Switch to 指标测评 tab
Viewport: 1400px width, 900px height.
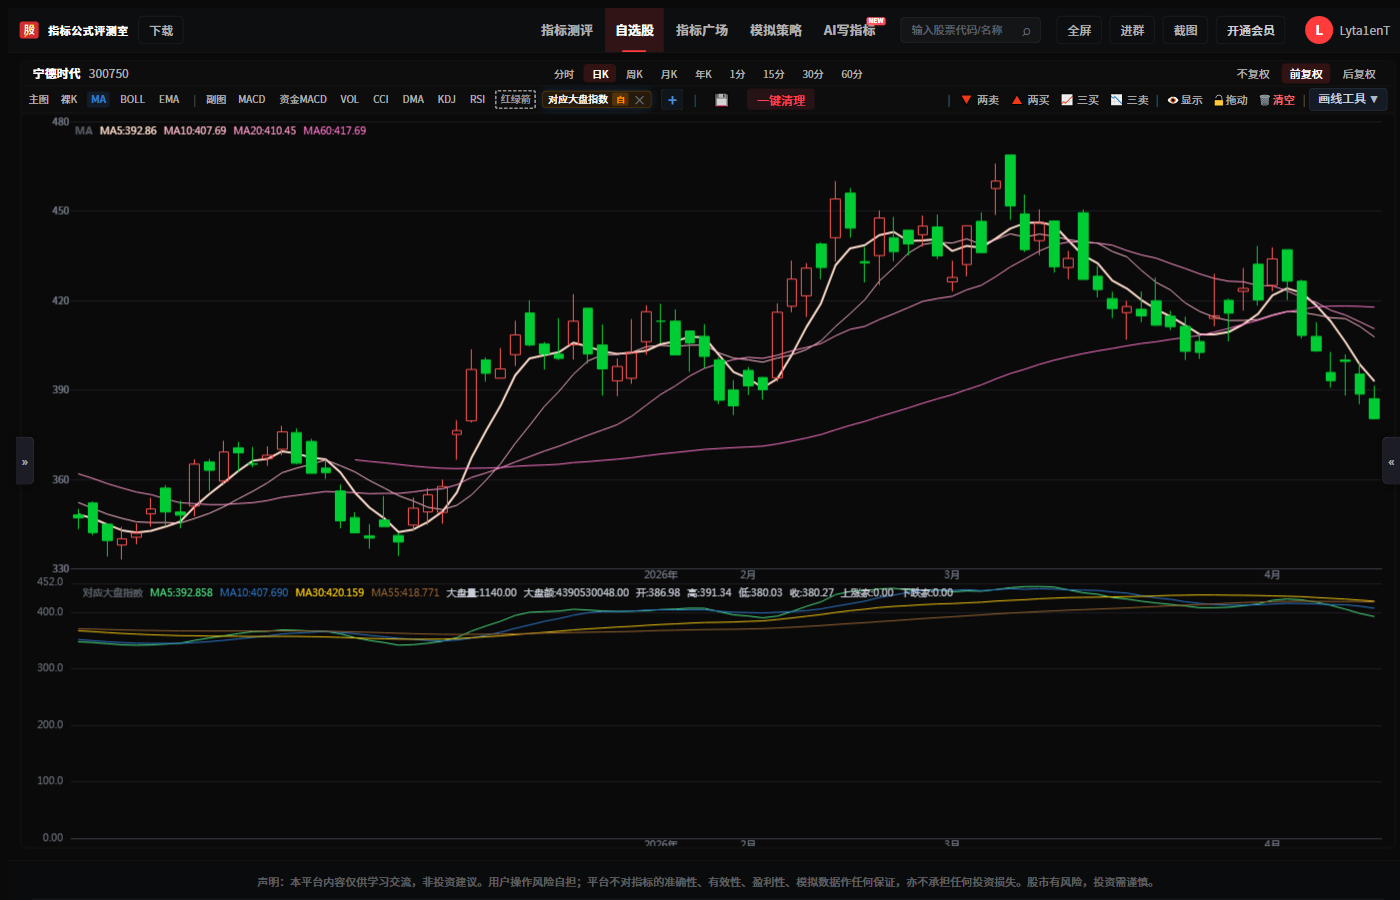click(x=567, y=31)
